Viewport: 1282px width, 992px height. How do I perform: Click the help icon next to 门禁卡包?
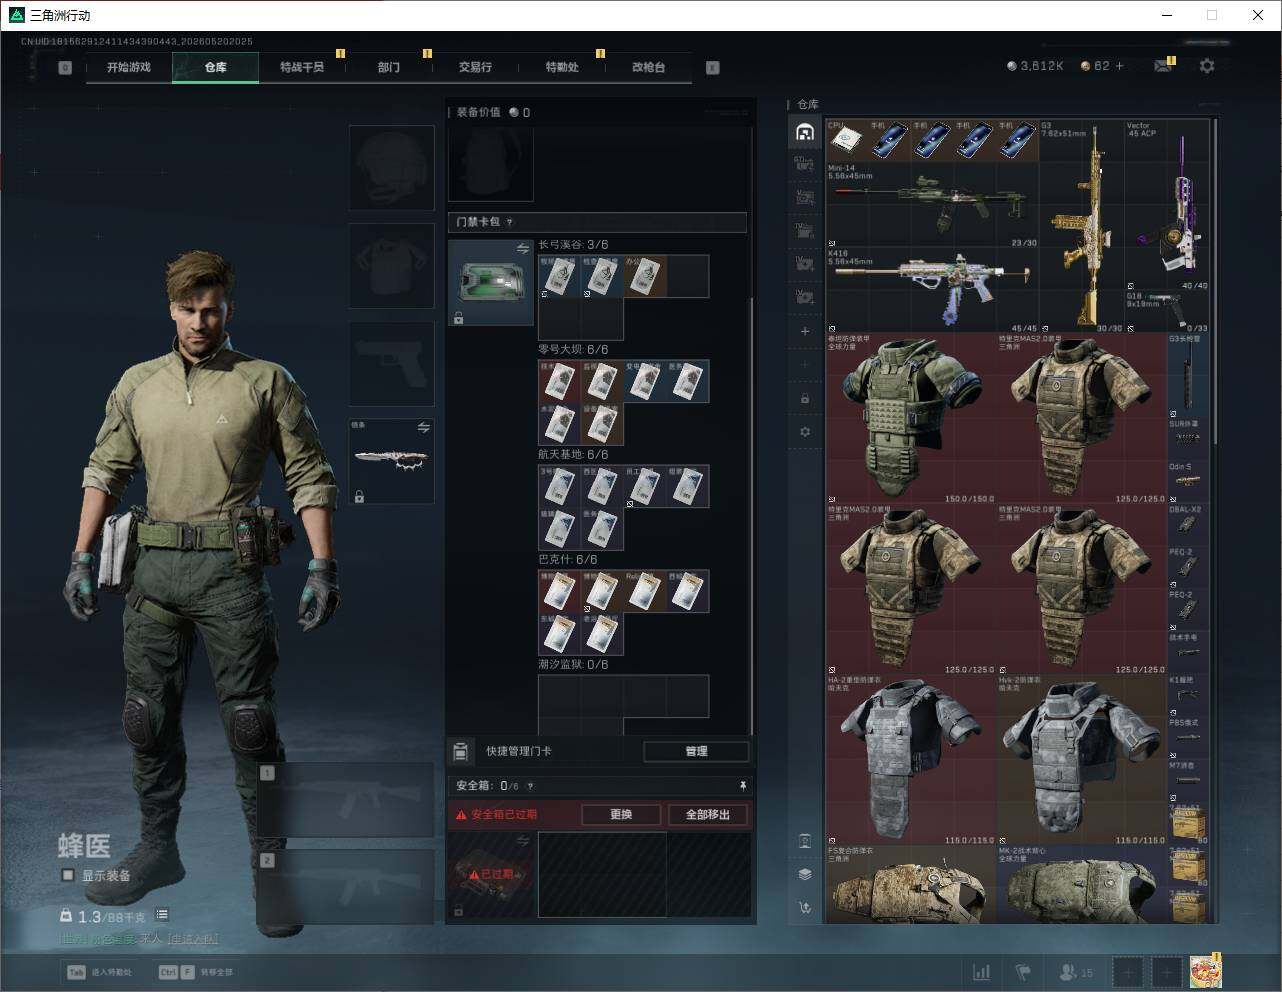click(510, 222)
